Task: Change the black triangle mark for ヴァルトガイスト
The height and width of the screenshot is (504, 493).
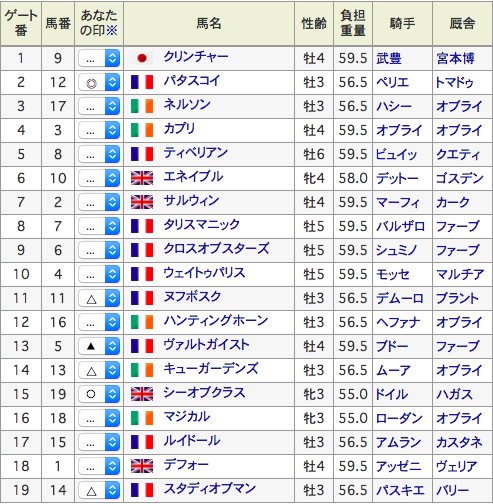Action: pos(99,347)
